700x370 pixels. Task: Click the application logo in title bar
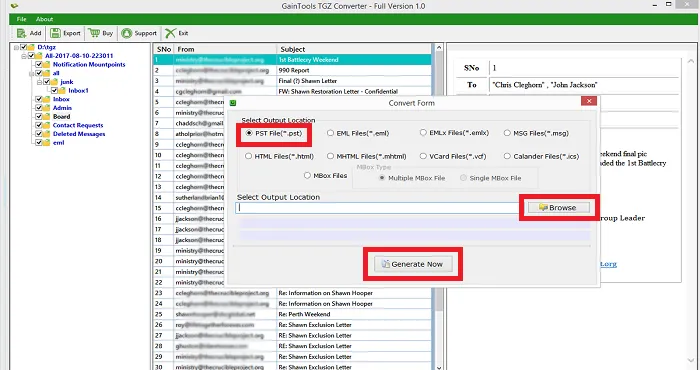(14, 6)
